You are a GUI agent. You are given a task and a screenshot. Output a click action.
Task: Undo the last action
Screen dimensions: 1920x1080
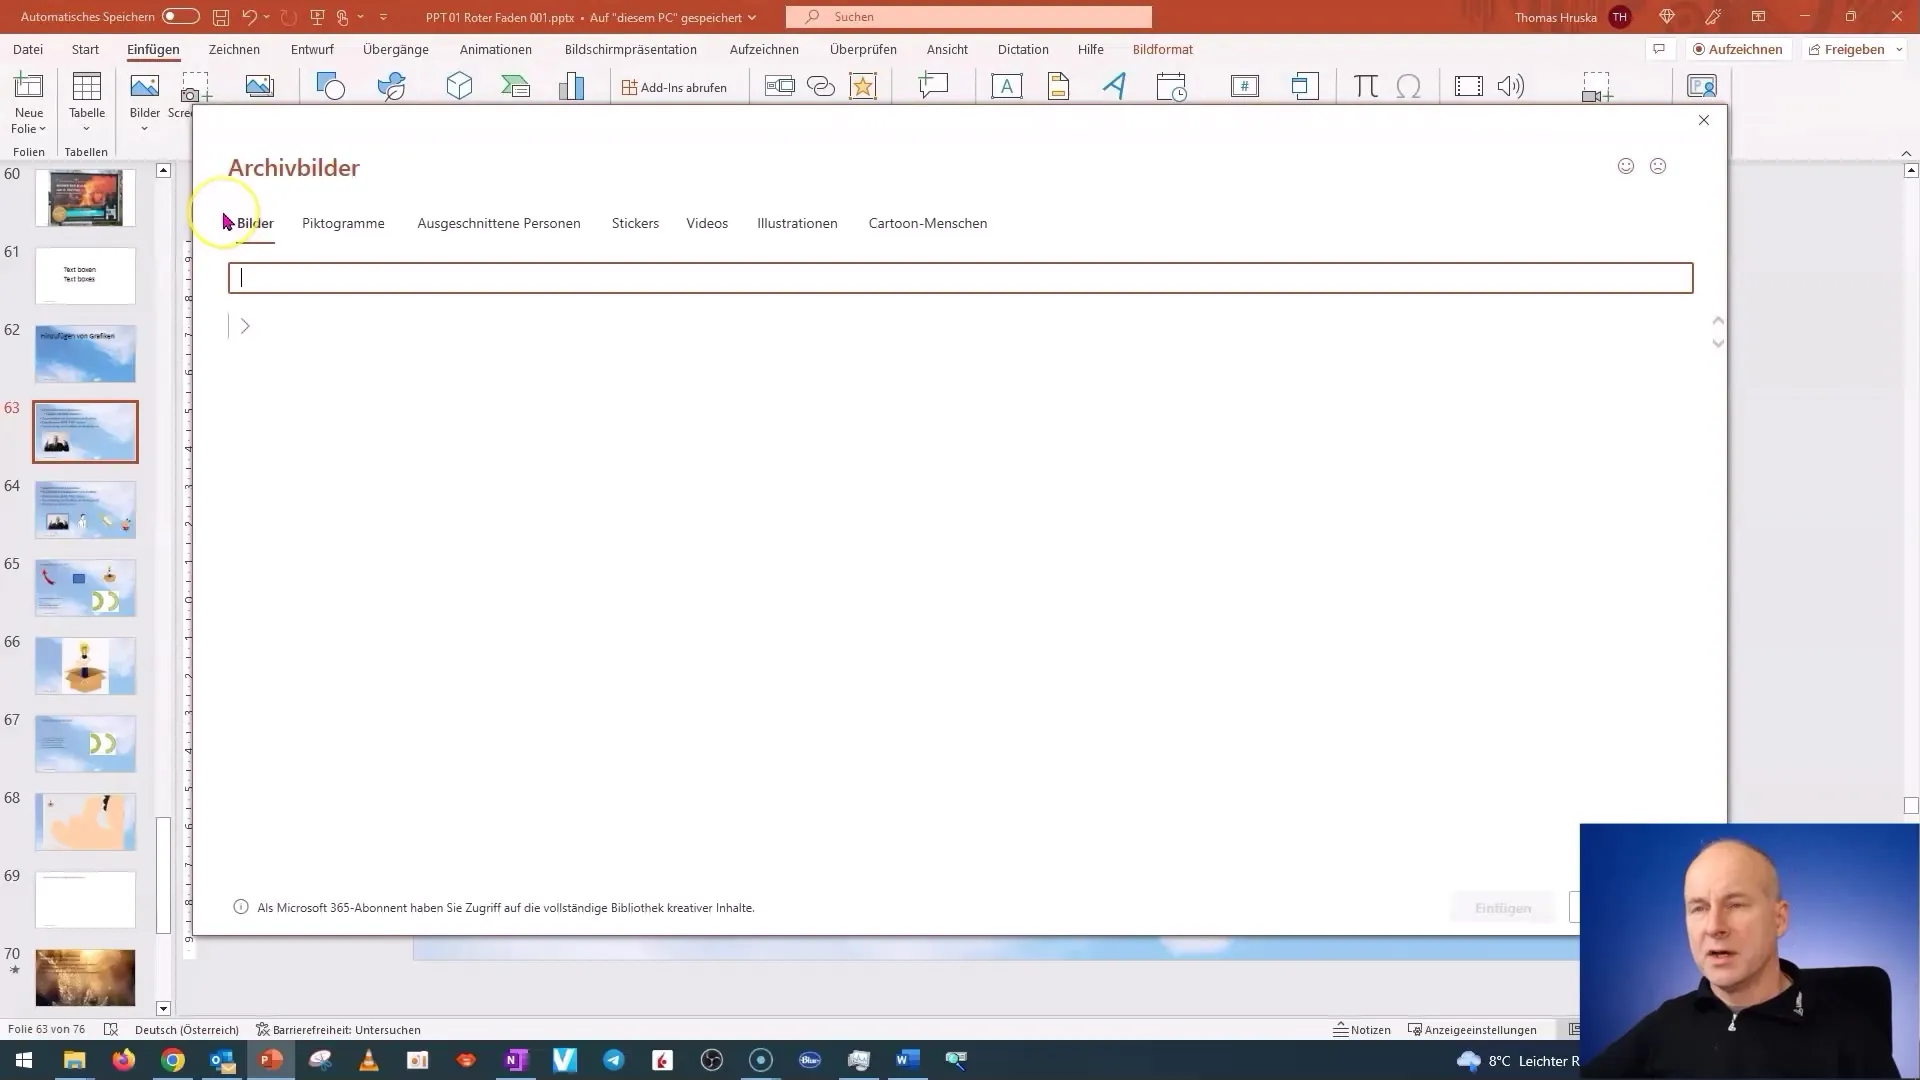click(250, 16)
